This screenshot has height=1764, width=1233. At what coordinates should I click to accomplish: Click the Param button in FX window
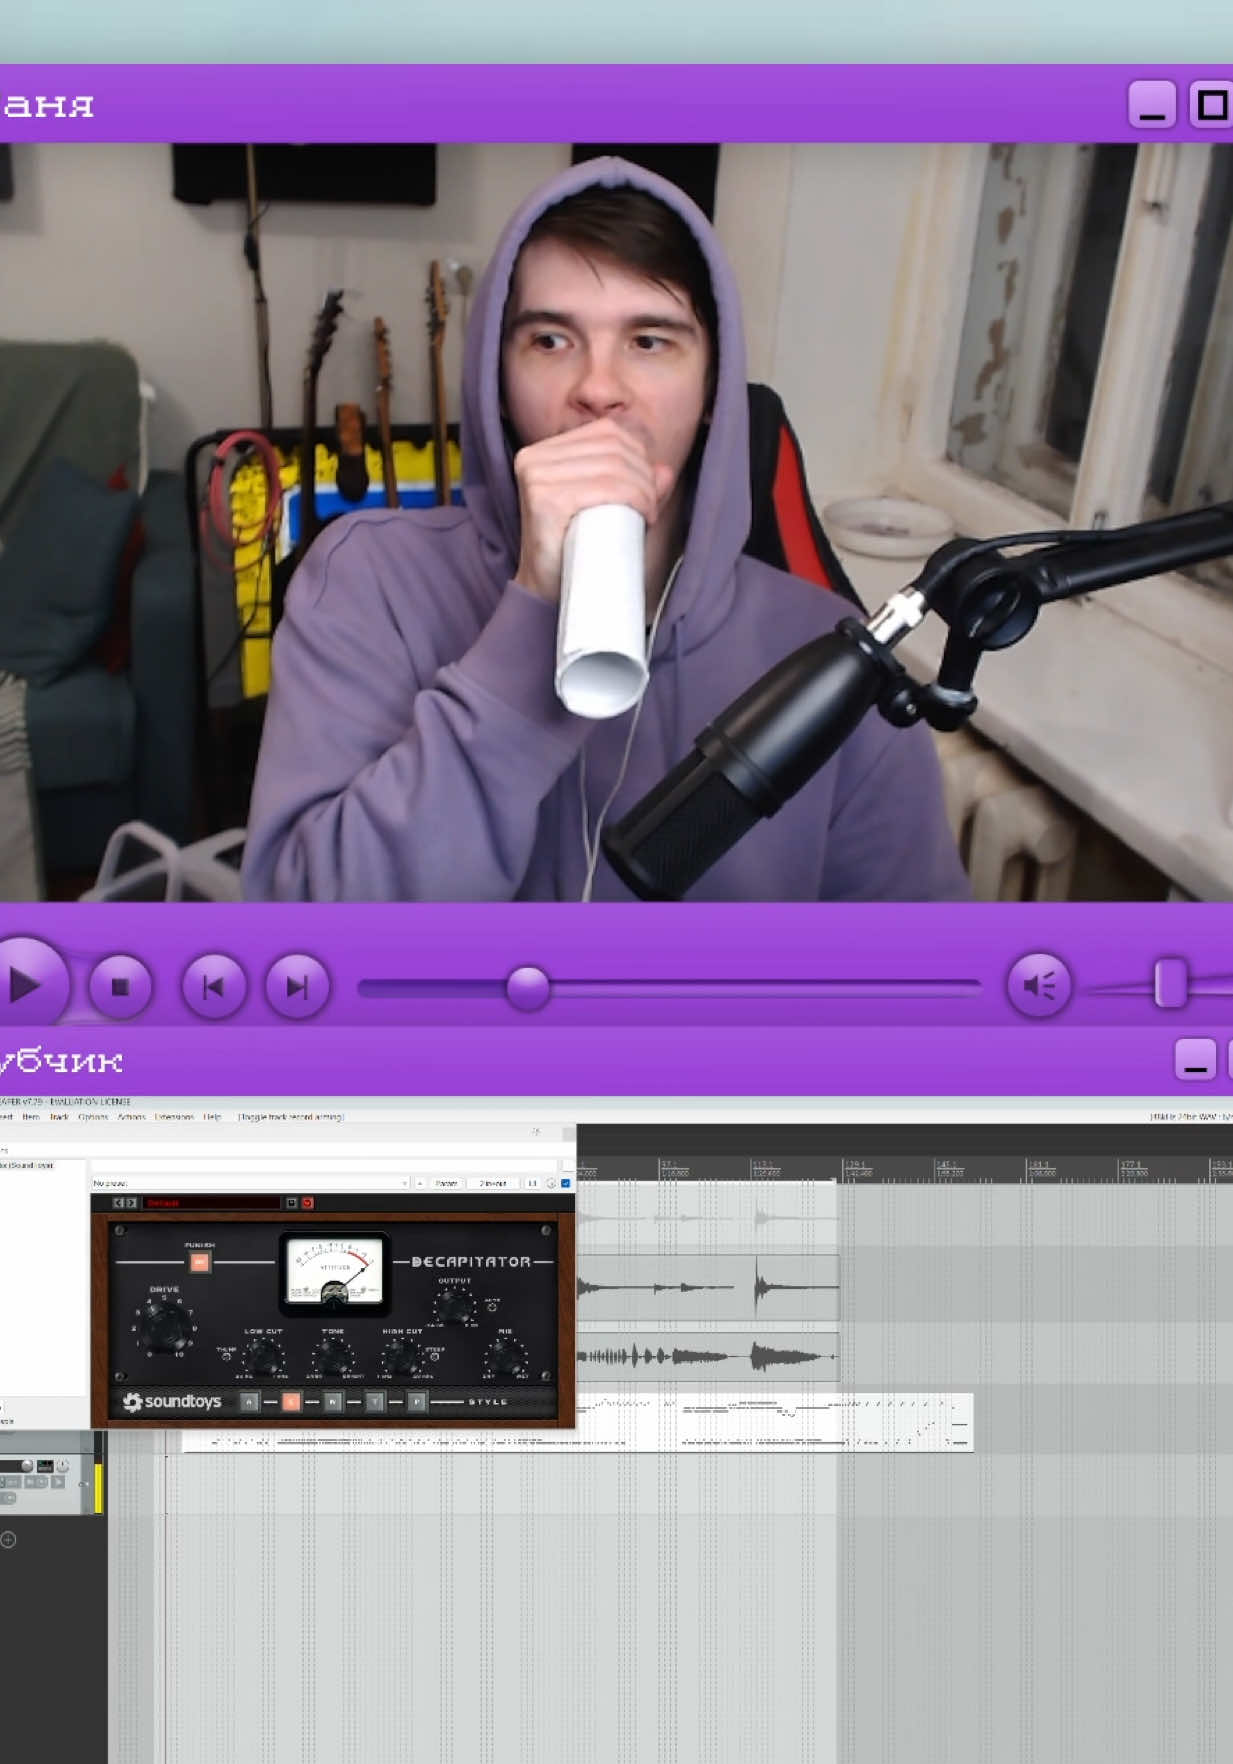[446, 1183]
